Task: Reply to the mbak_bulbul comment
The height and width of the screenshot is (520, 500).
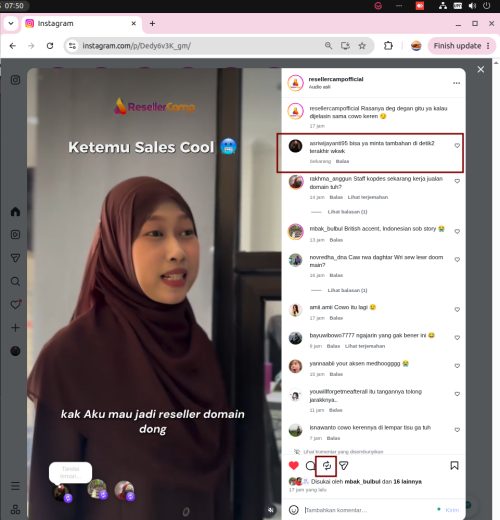Action: [x=336, y=240]
